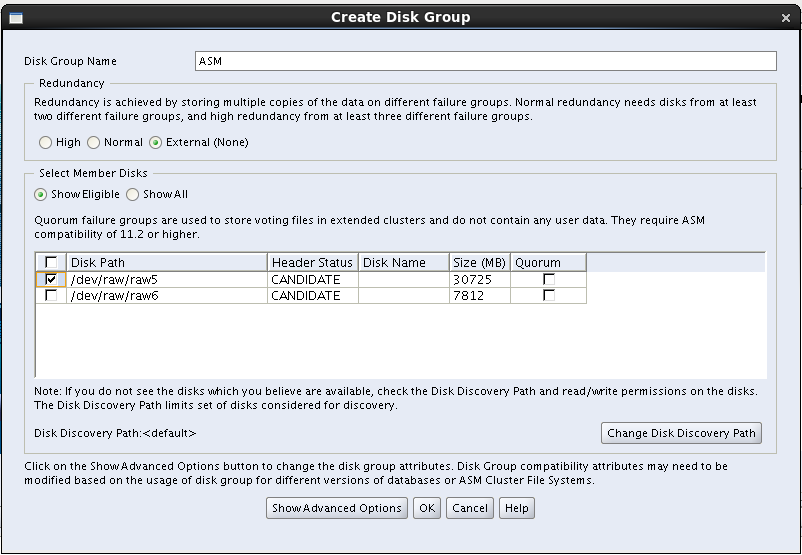Click the Header Status column header
Screen dimensions: 802x555
312,263
